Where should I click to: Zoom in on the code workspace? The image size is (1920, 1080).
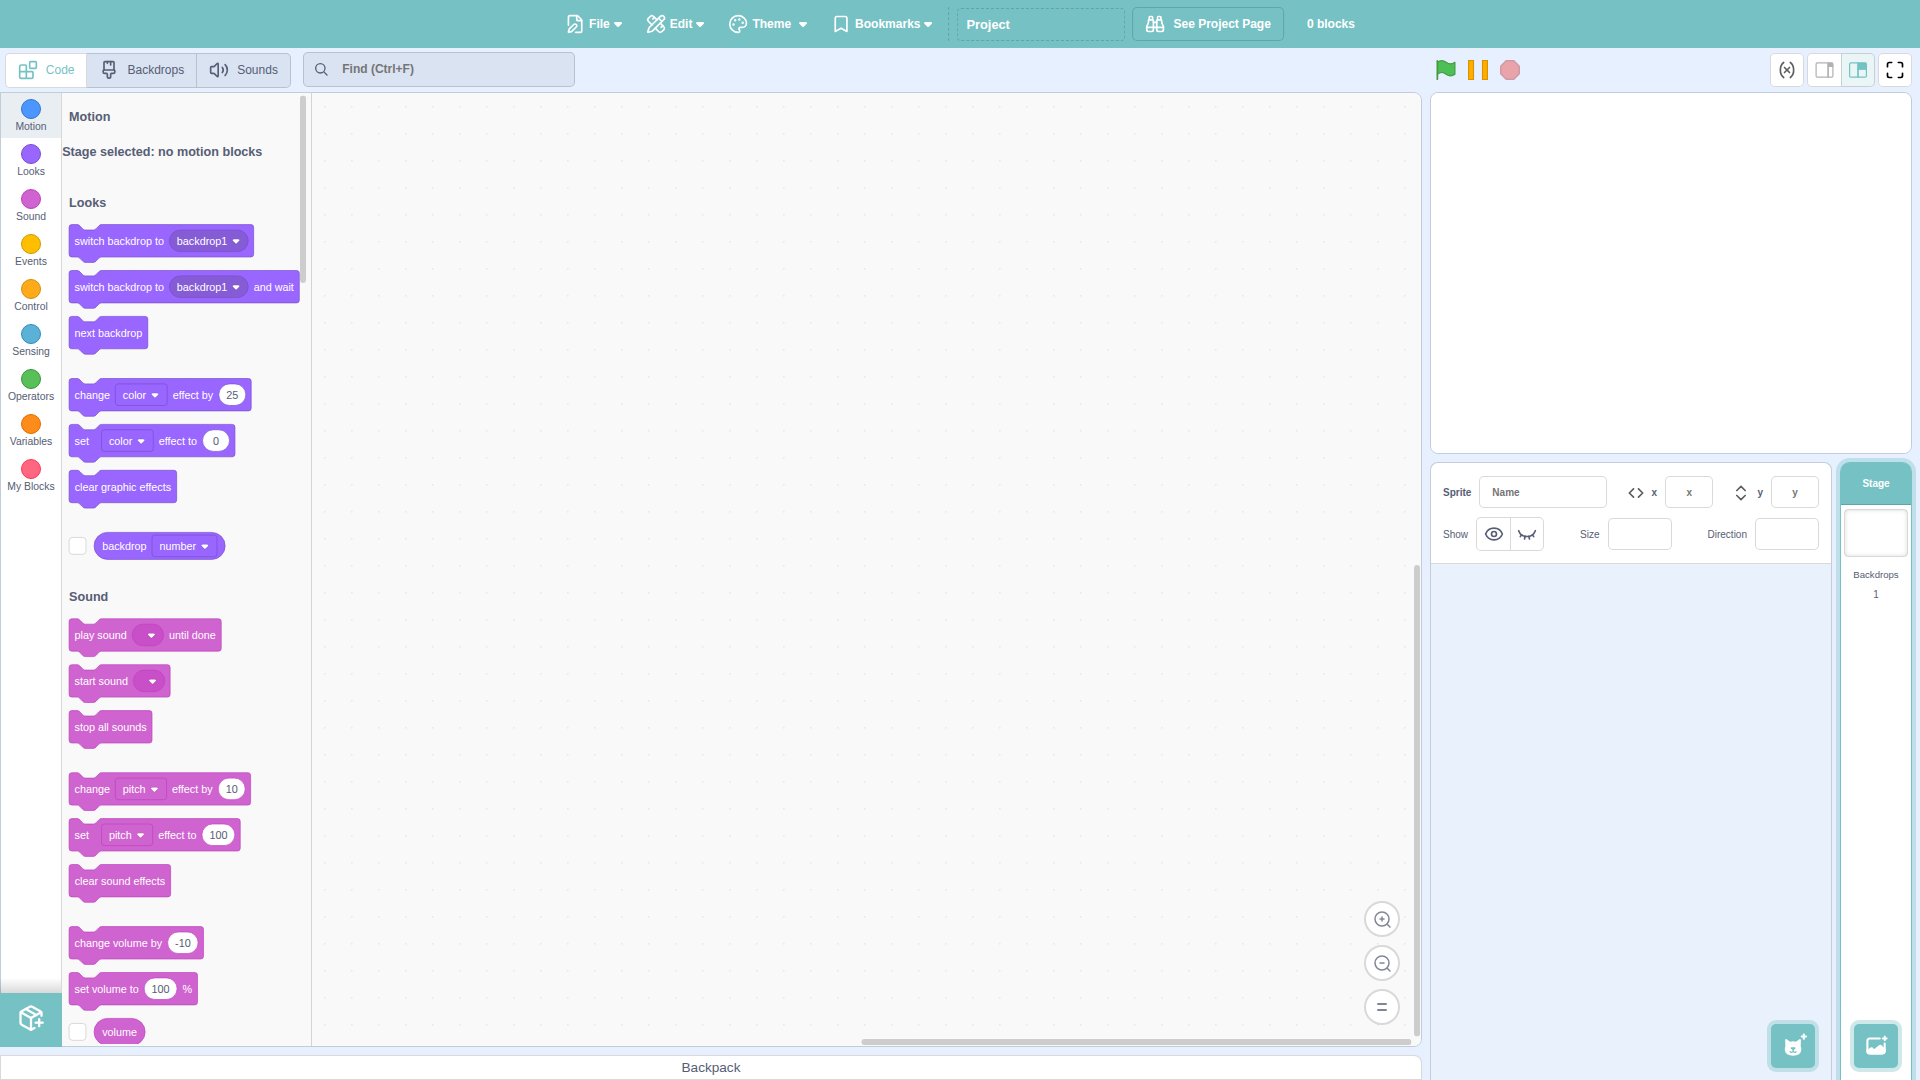tap(1382, 920)
